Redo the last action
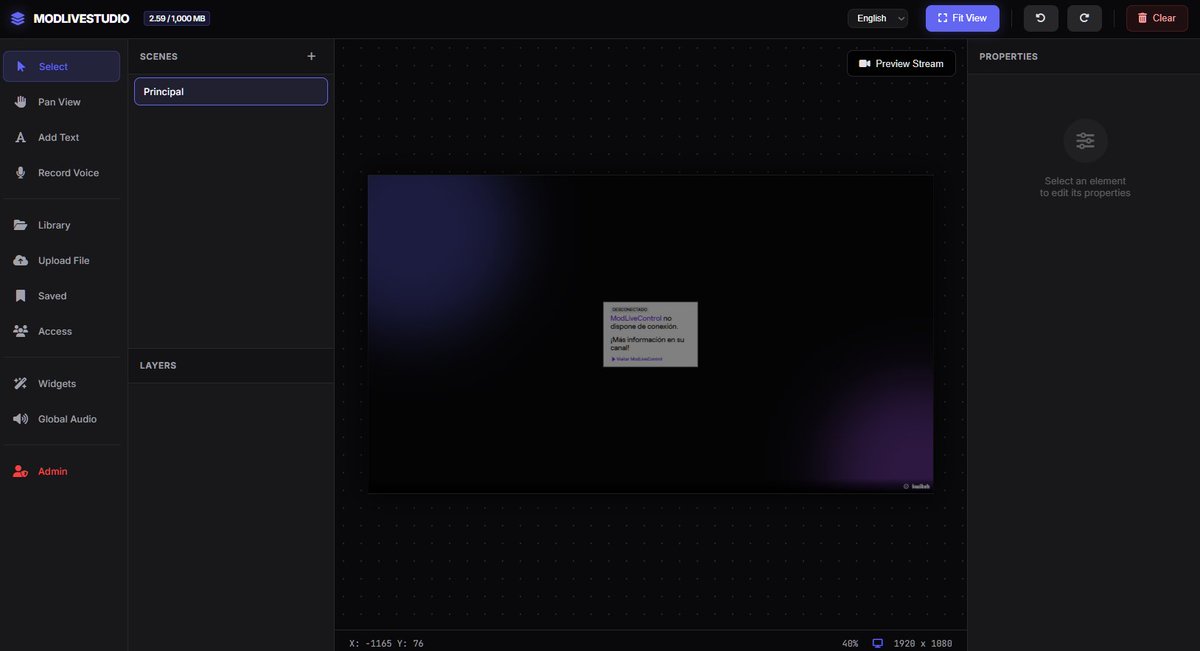 click(x=1084, y=18)
